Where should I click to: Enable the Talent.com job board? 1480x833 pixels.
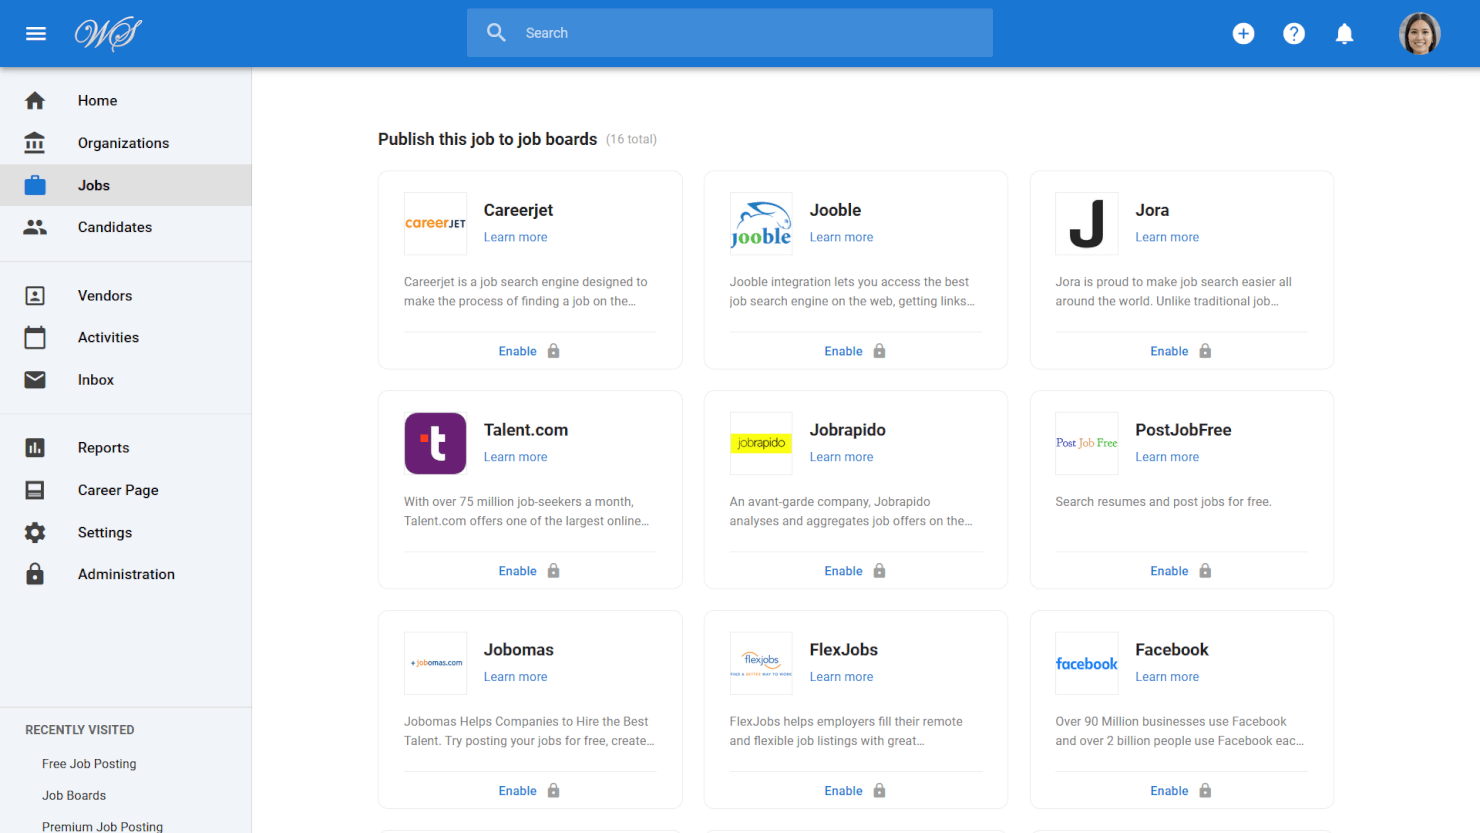(518, 571)
